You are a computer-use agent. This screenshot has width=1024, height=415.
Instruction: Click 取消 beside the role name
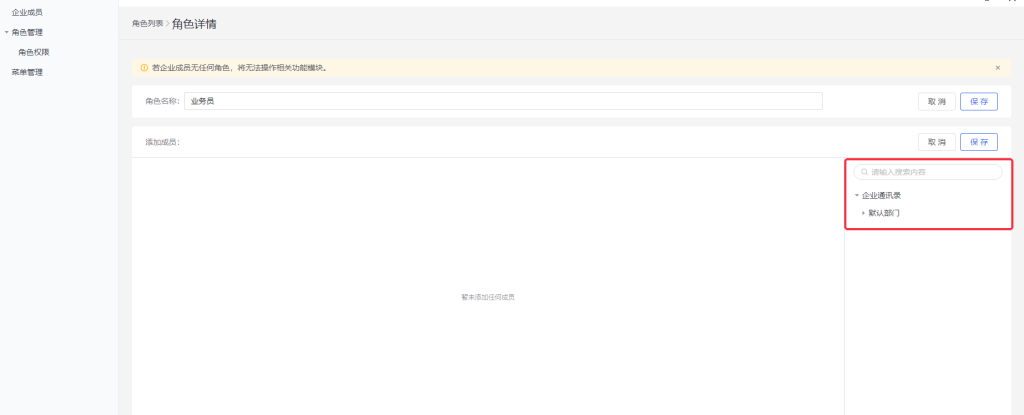pos(936,101)
